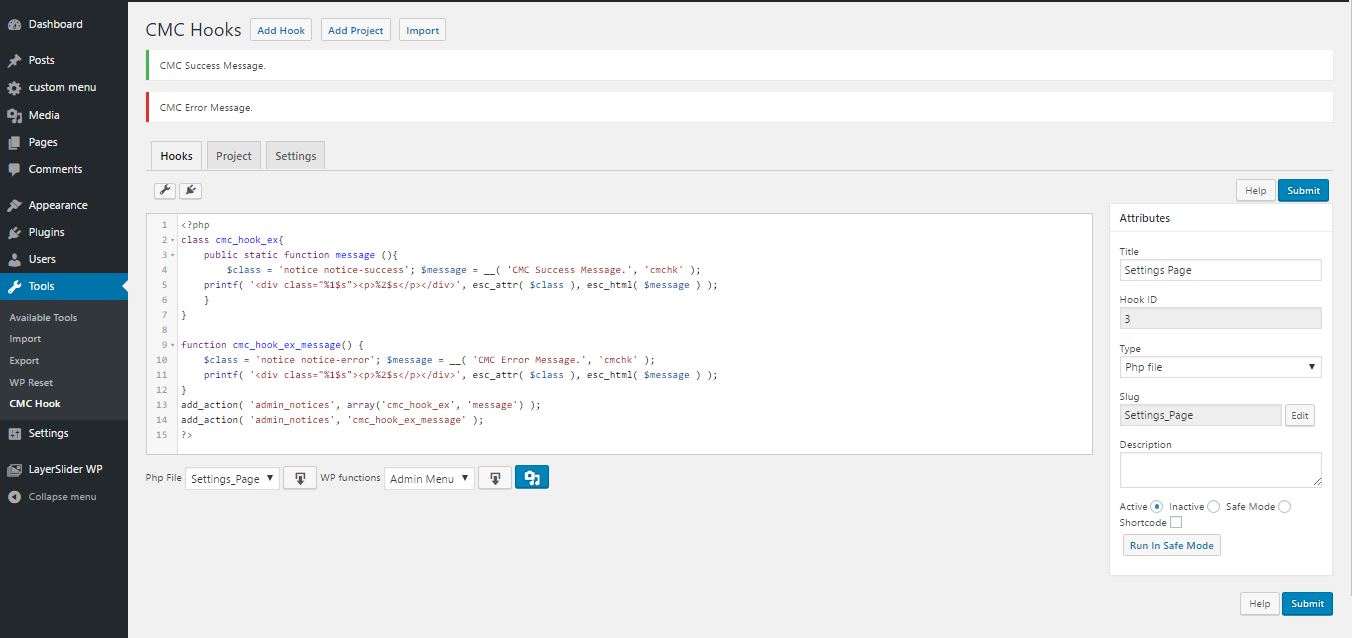This screenshot has height=638, width=1352.
Task: Click code line 14 add_action cmc_hook_ex_message
Action: pos(332,420)
